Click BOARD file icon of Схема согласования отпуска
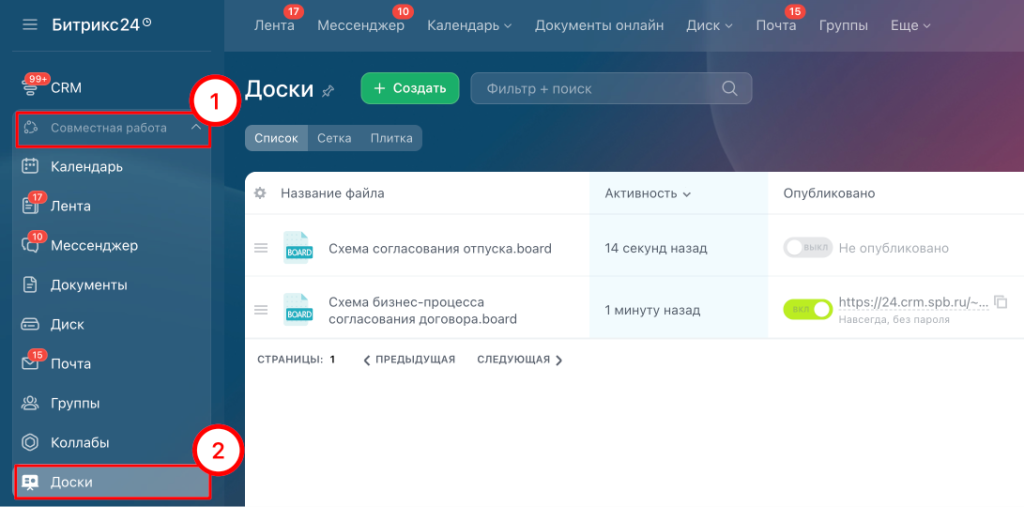 [298, 248]
